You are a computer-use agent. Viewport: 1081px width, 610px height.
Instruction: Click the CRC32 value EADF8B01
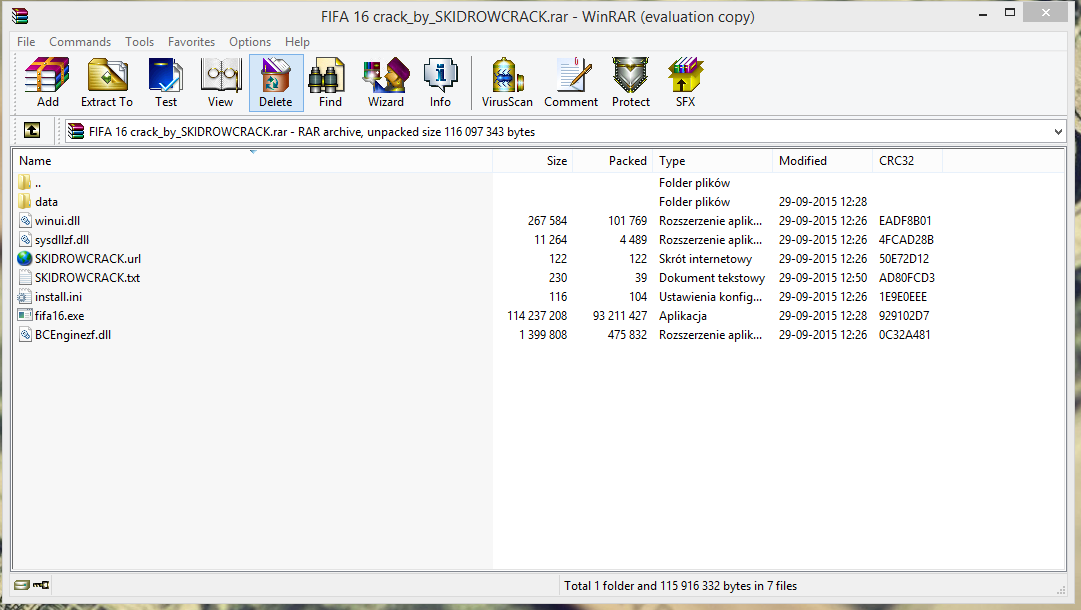(905, 221)
